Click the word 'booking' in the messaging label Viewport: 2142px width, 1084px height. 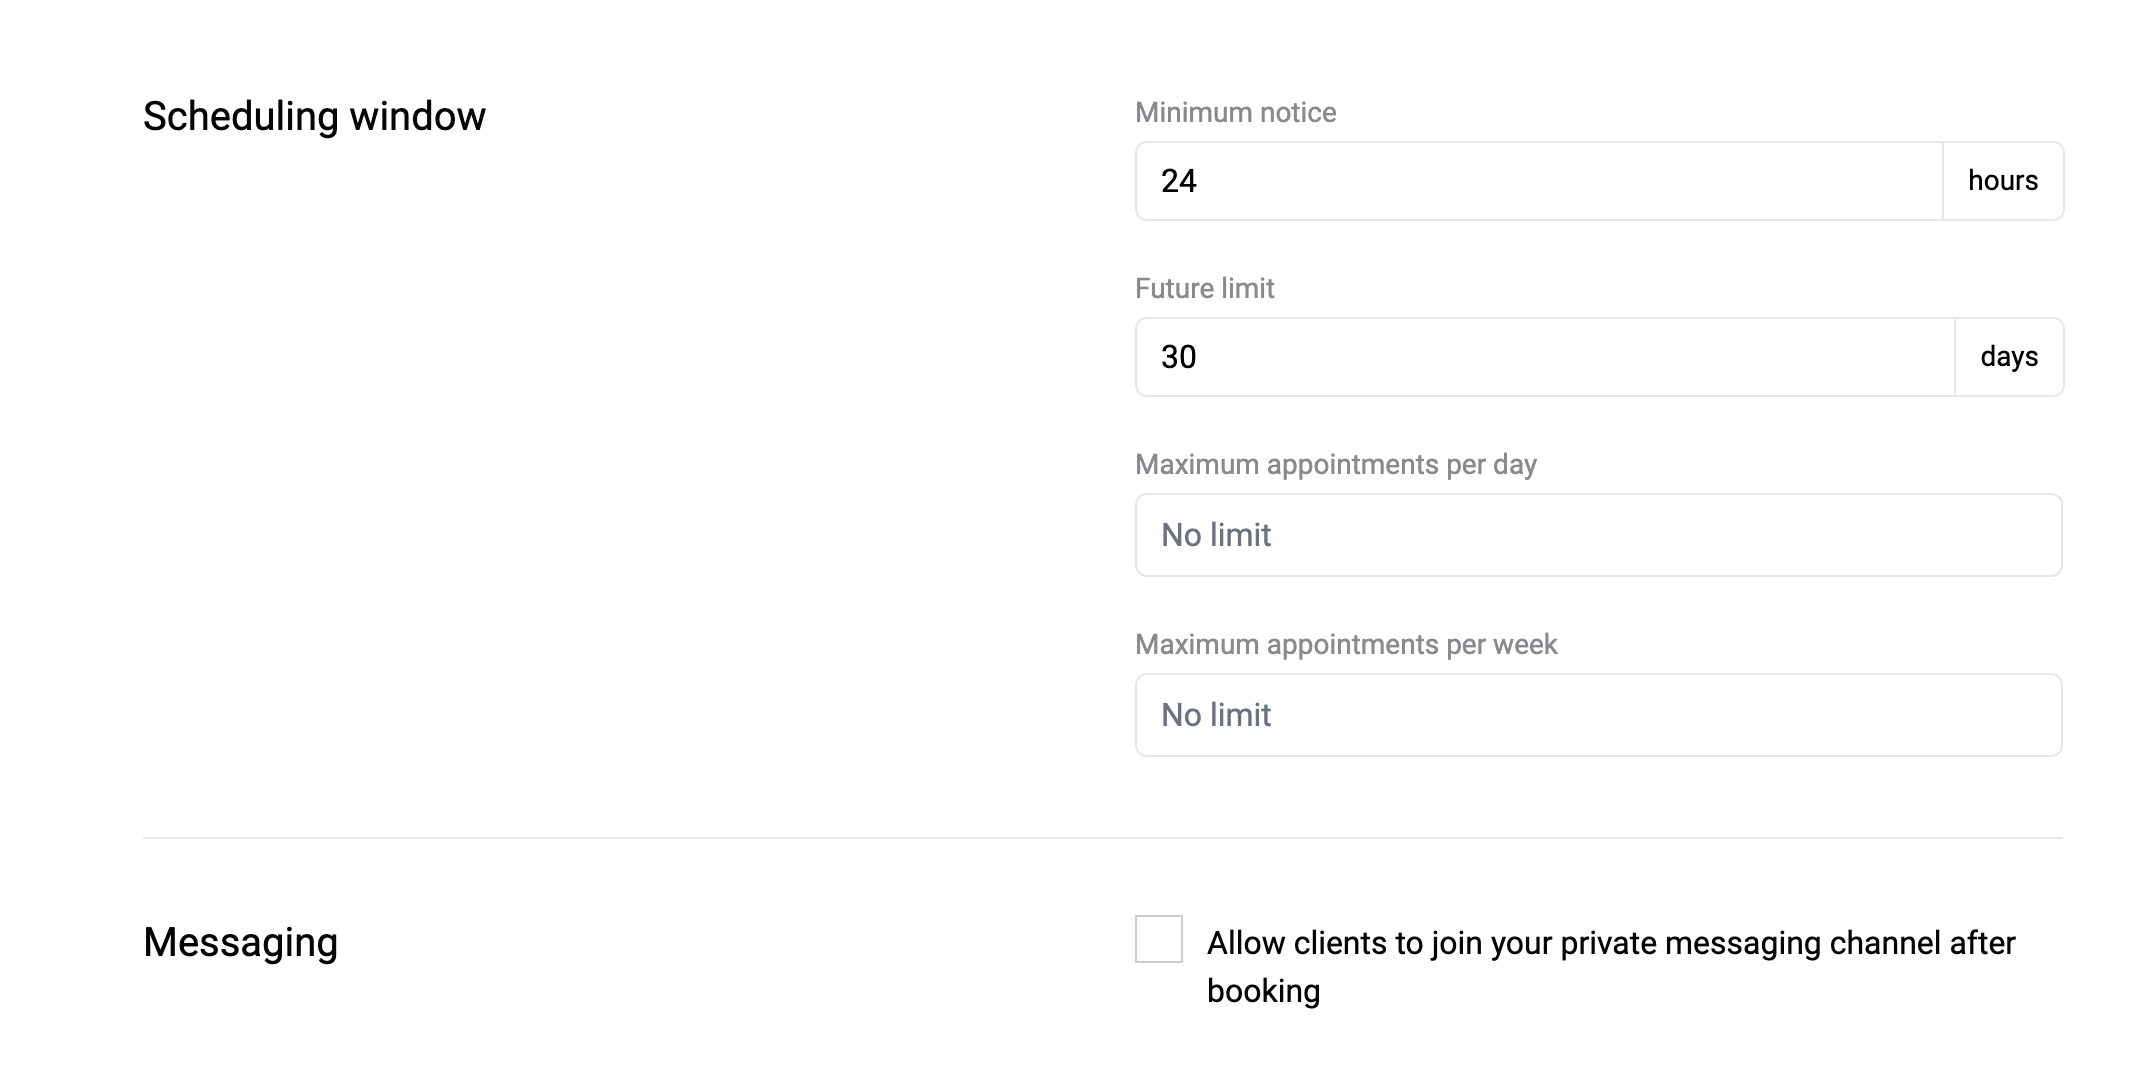1263,991
